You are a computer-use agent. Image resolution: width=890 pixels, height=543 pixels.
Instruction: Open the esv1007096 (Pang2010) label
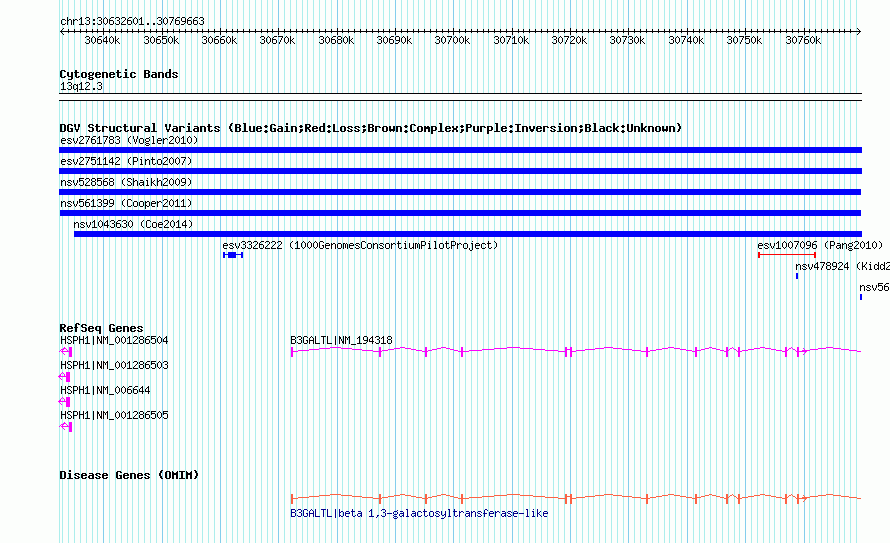tap(820, 245)
